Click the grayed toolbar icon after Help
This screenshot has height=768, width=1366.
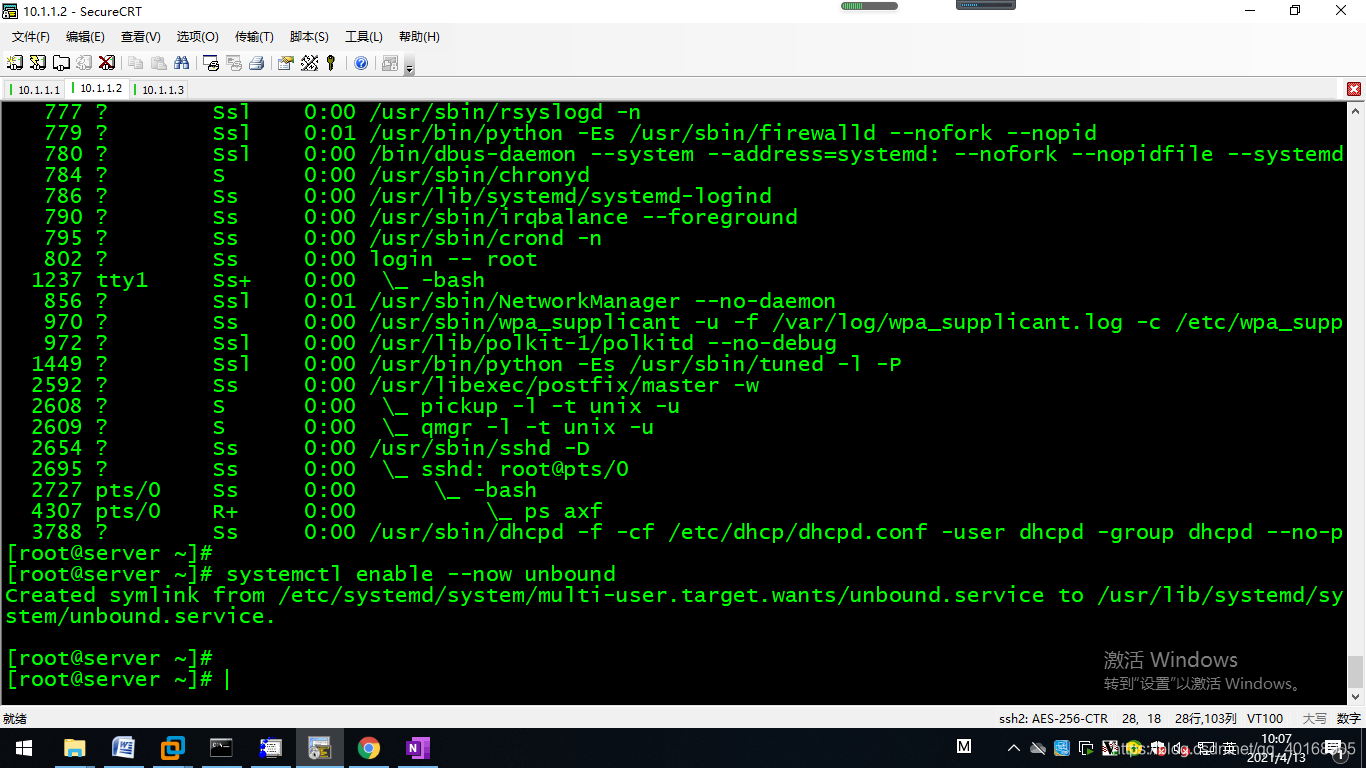click(x=390, y=63)
